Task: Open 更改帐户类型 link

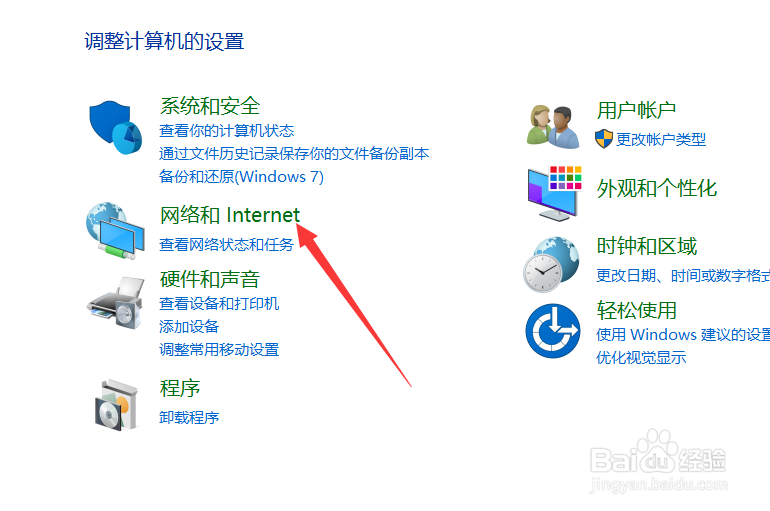Action: 661,139
